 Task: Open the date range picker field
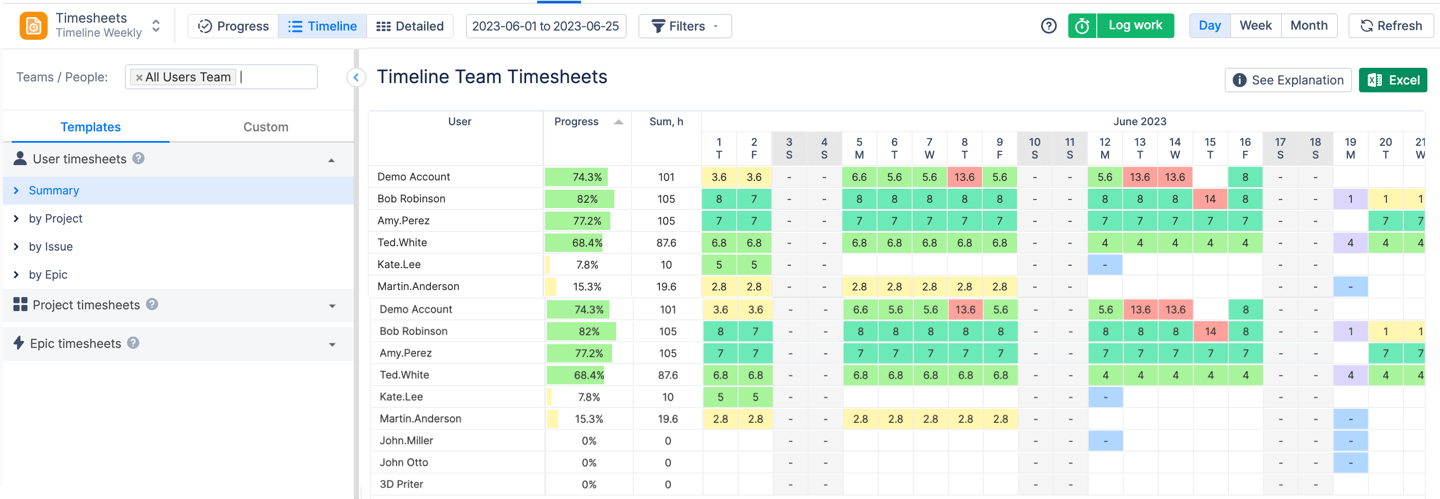point(545,26)
